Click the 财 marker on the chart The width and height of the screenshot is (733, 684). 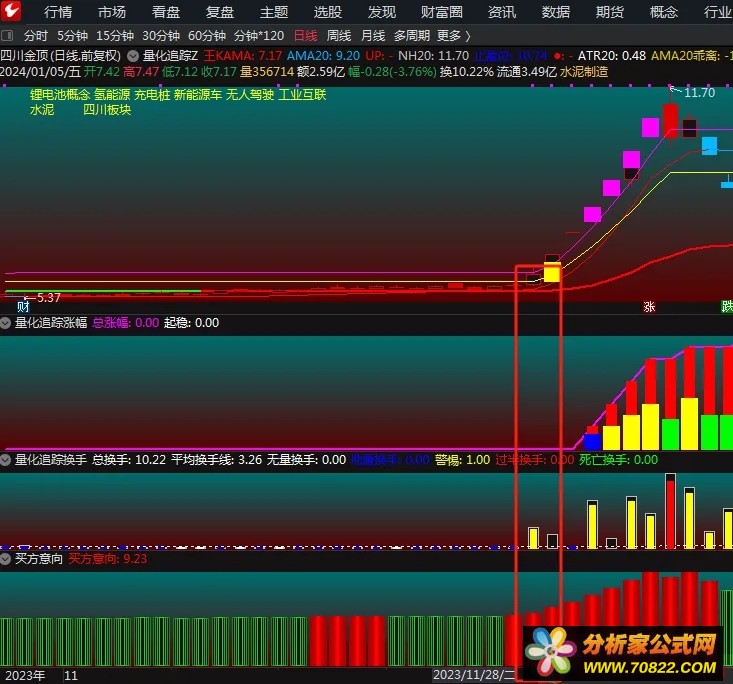click(23, 307)
